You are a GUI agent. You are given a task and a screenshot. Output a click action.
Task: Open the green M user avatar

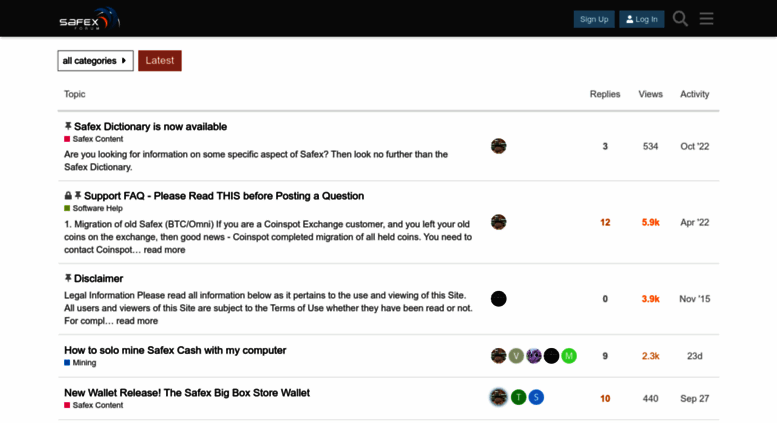click(x=569, y=356)
